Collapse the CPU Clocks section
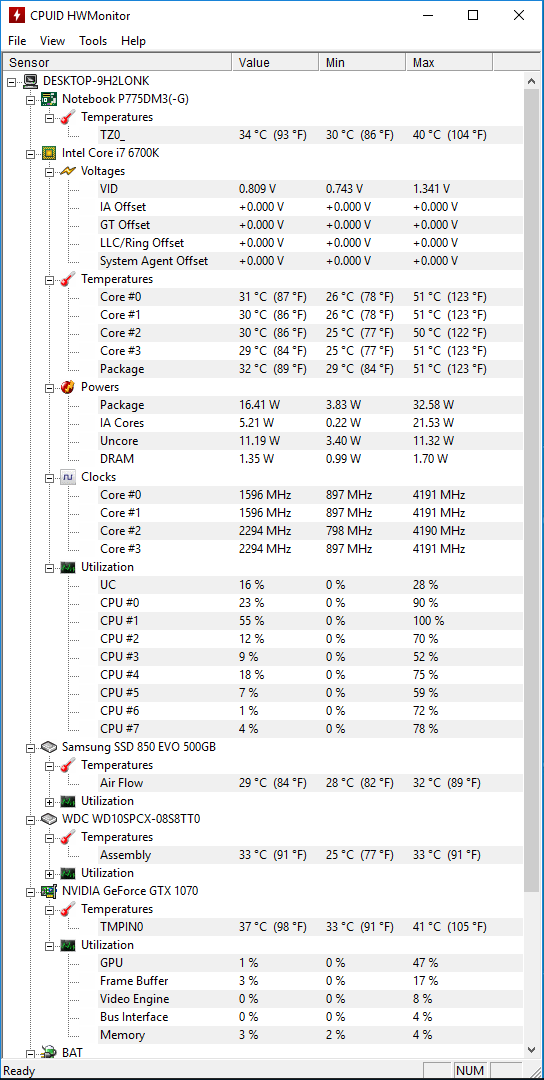This screenshot has height=1080, width=544. pyautogui.click(x=49, y=477)
